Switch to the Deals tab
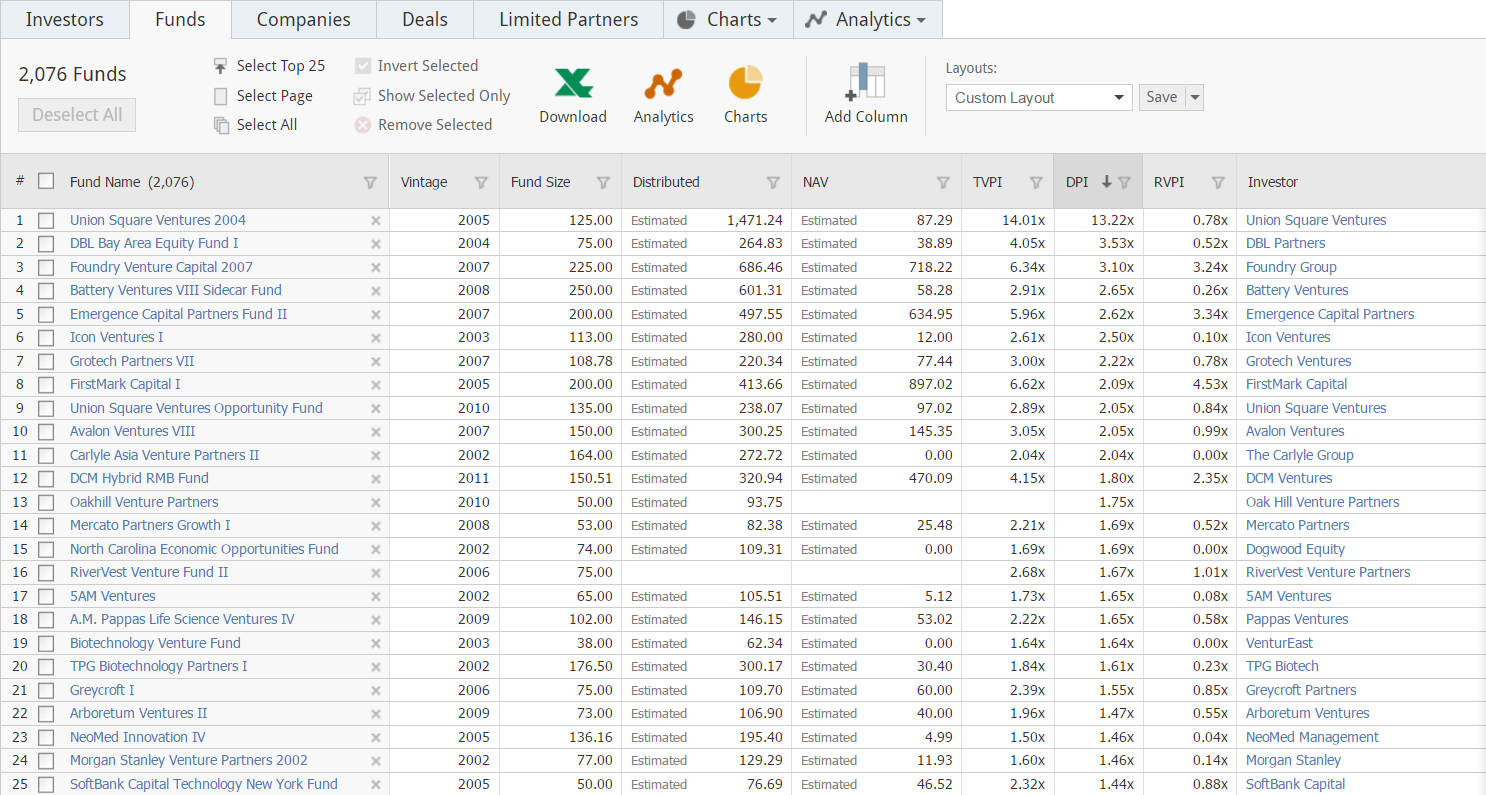 point(425,19)
